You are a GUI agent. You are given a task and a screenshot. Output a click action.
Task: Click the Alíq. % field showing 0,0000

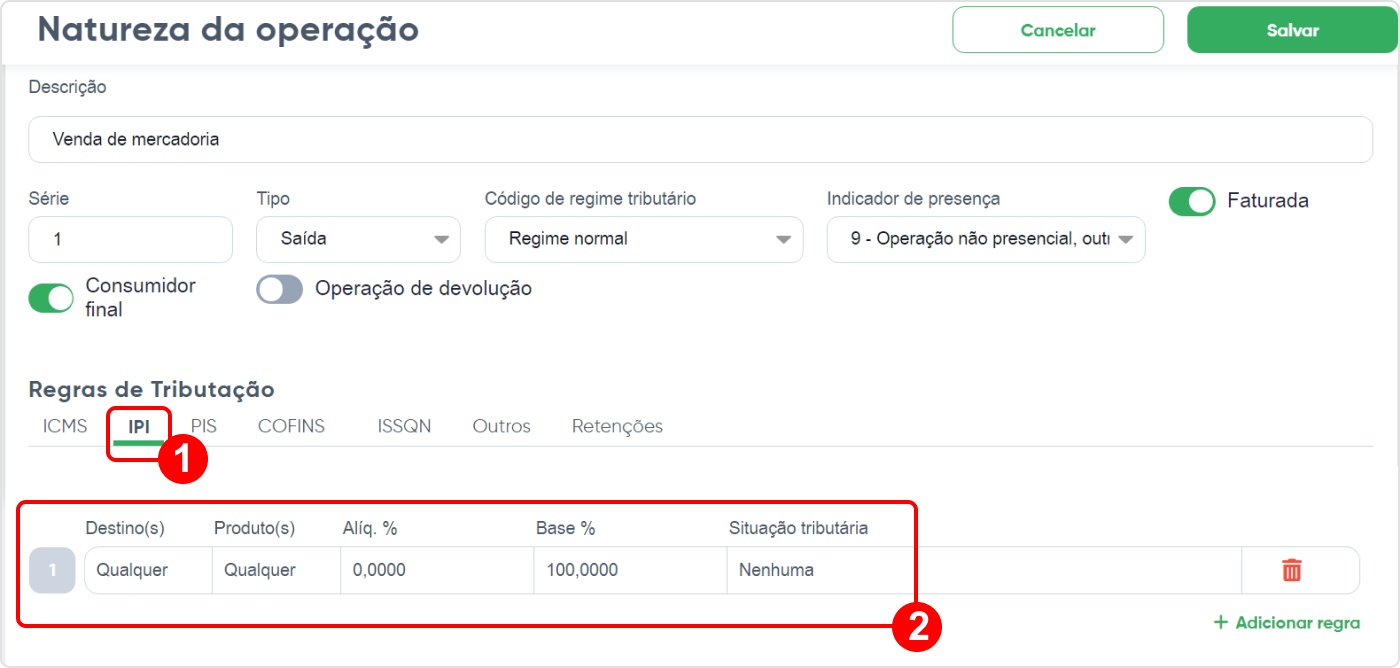tap(437, 570)
